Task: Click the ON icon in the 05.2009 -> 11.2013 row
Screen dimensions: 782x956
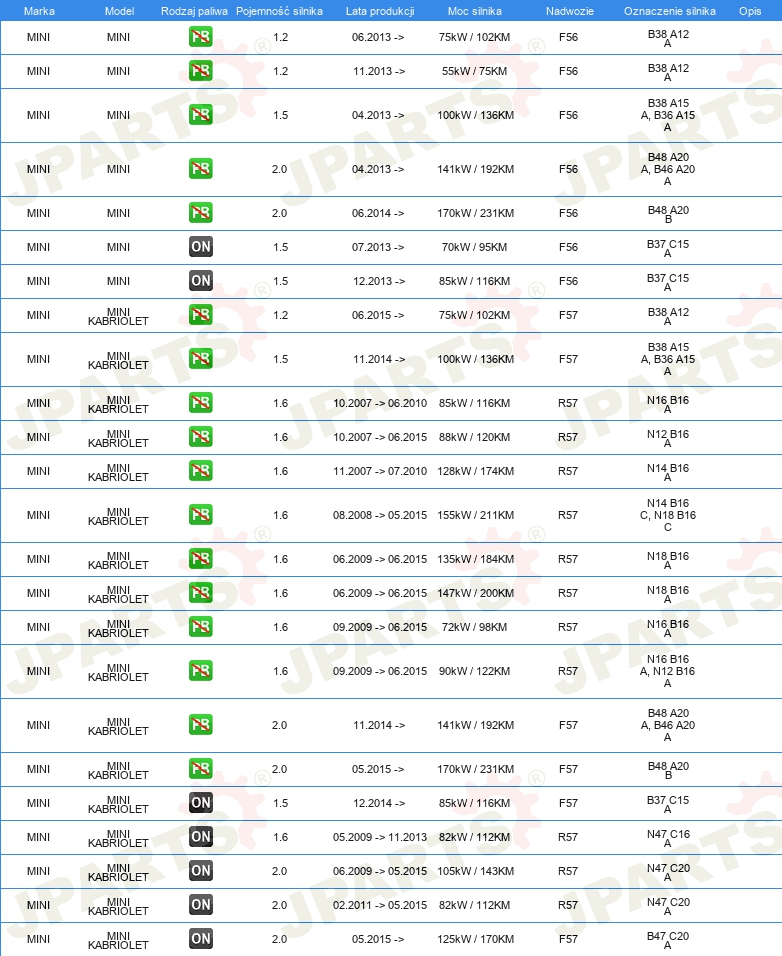Action: coord(201,837)
